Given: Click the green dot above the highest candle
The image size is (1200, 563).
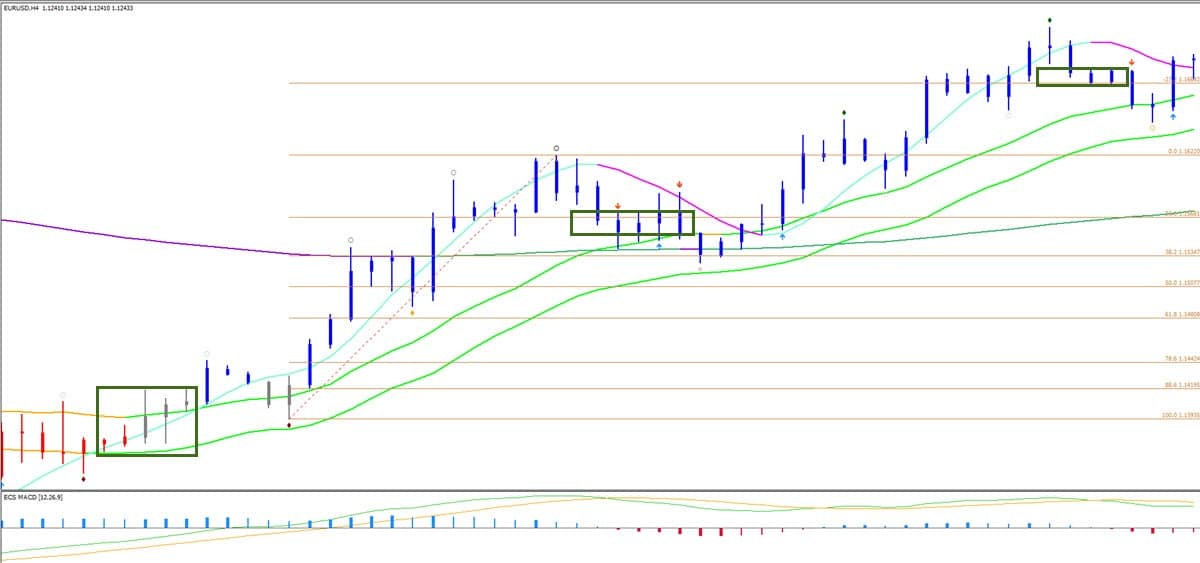Looking at the screenshot, I should [x=1049, y=20].
